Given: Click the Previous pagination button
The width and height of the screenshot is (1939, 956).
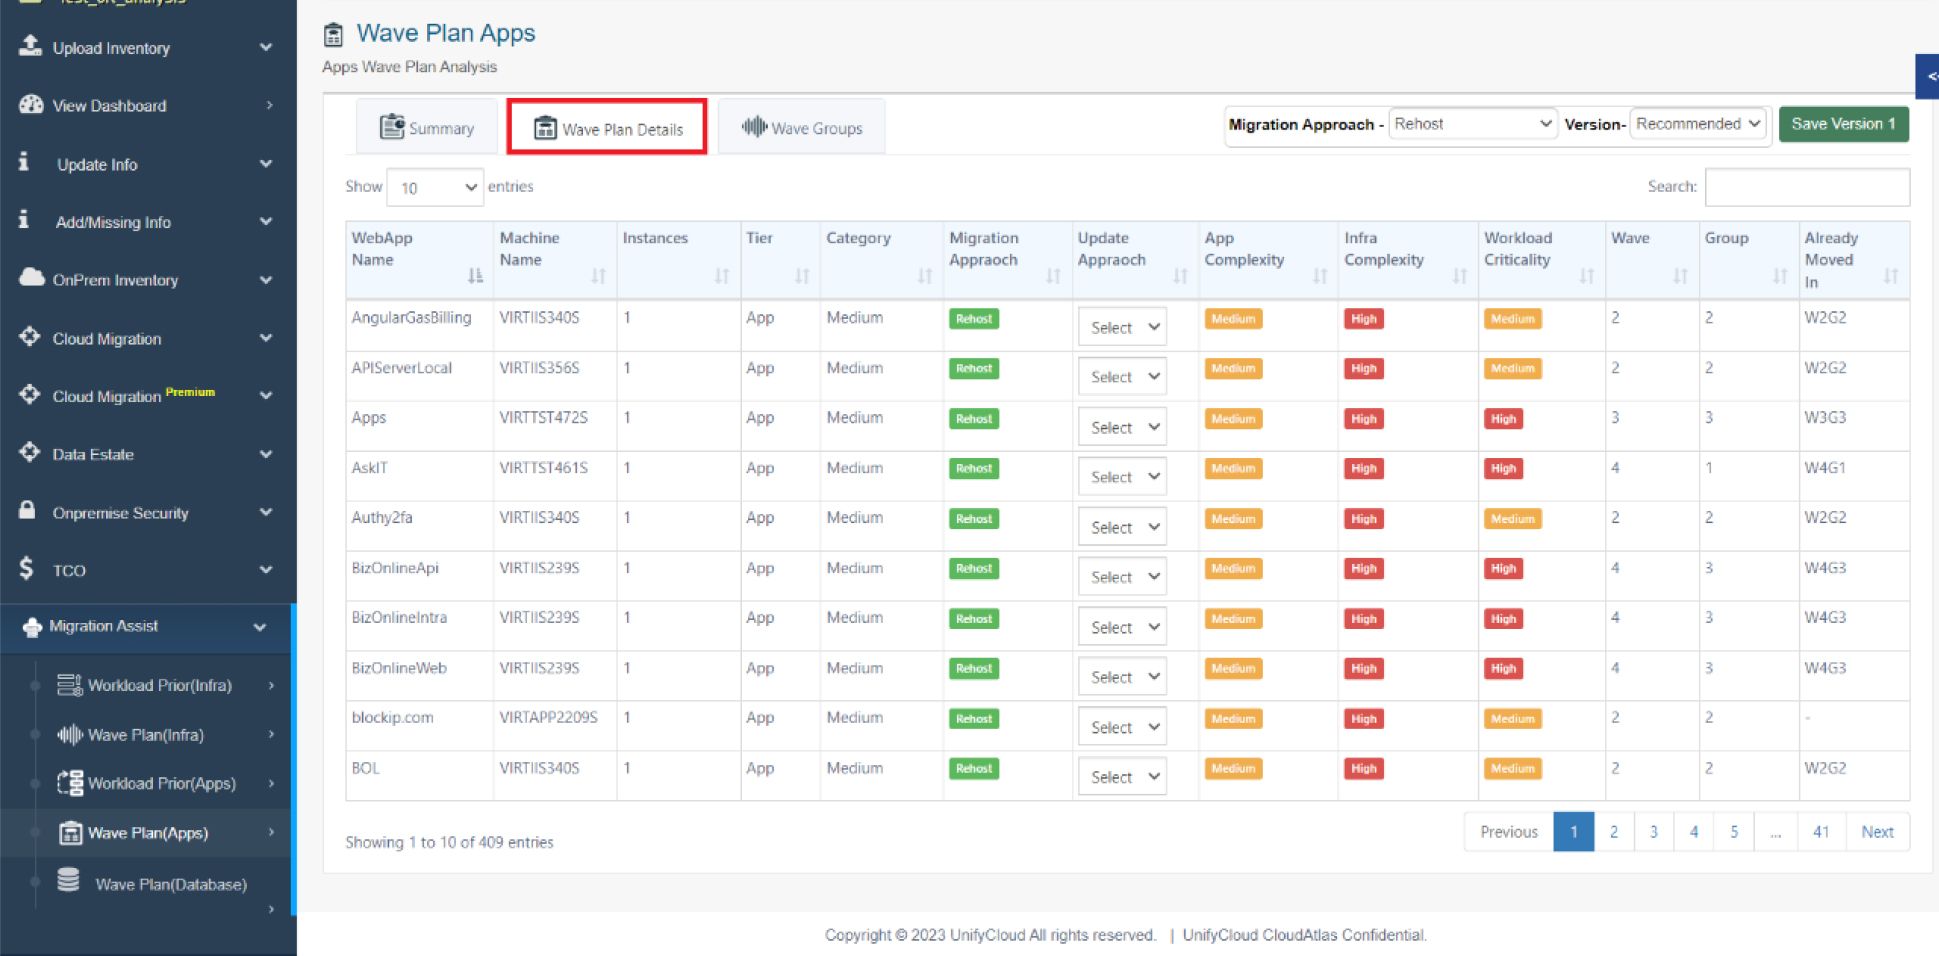Looking at the screenshot, I should pyautogui.click(x=1509, y=832).
